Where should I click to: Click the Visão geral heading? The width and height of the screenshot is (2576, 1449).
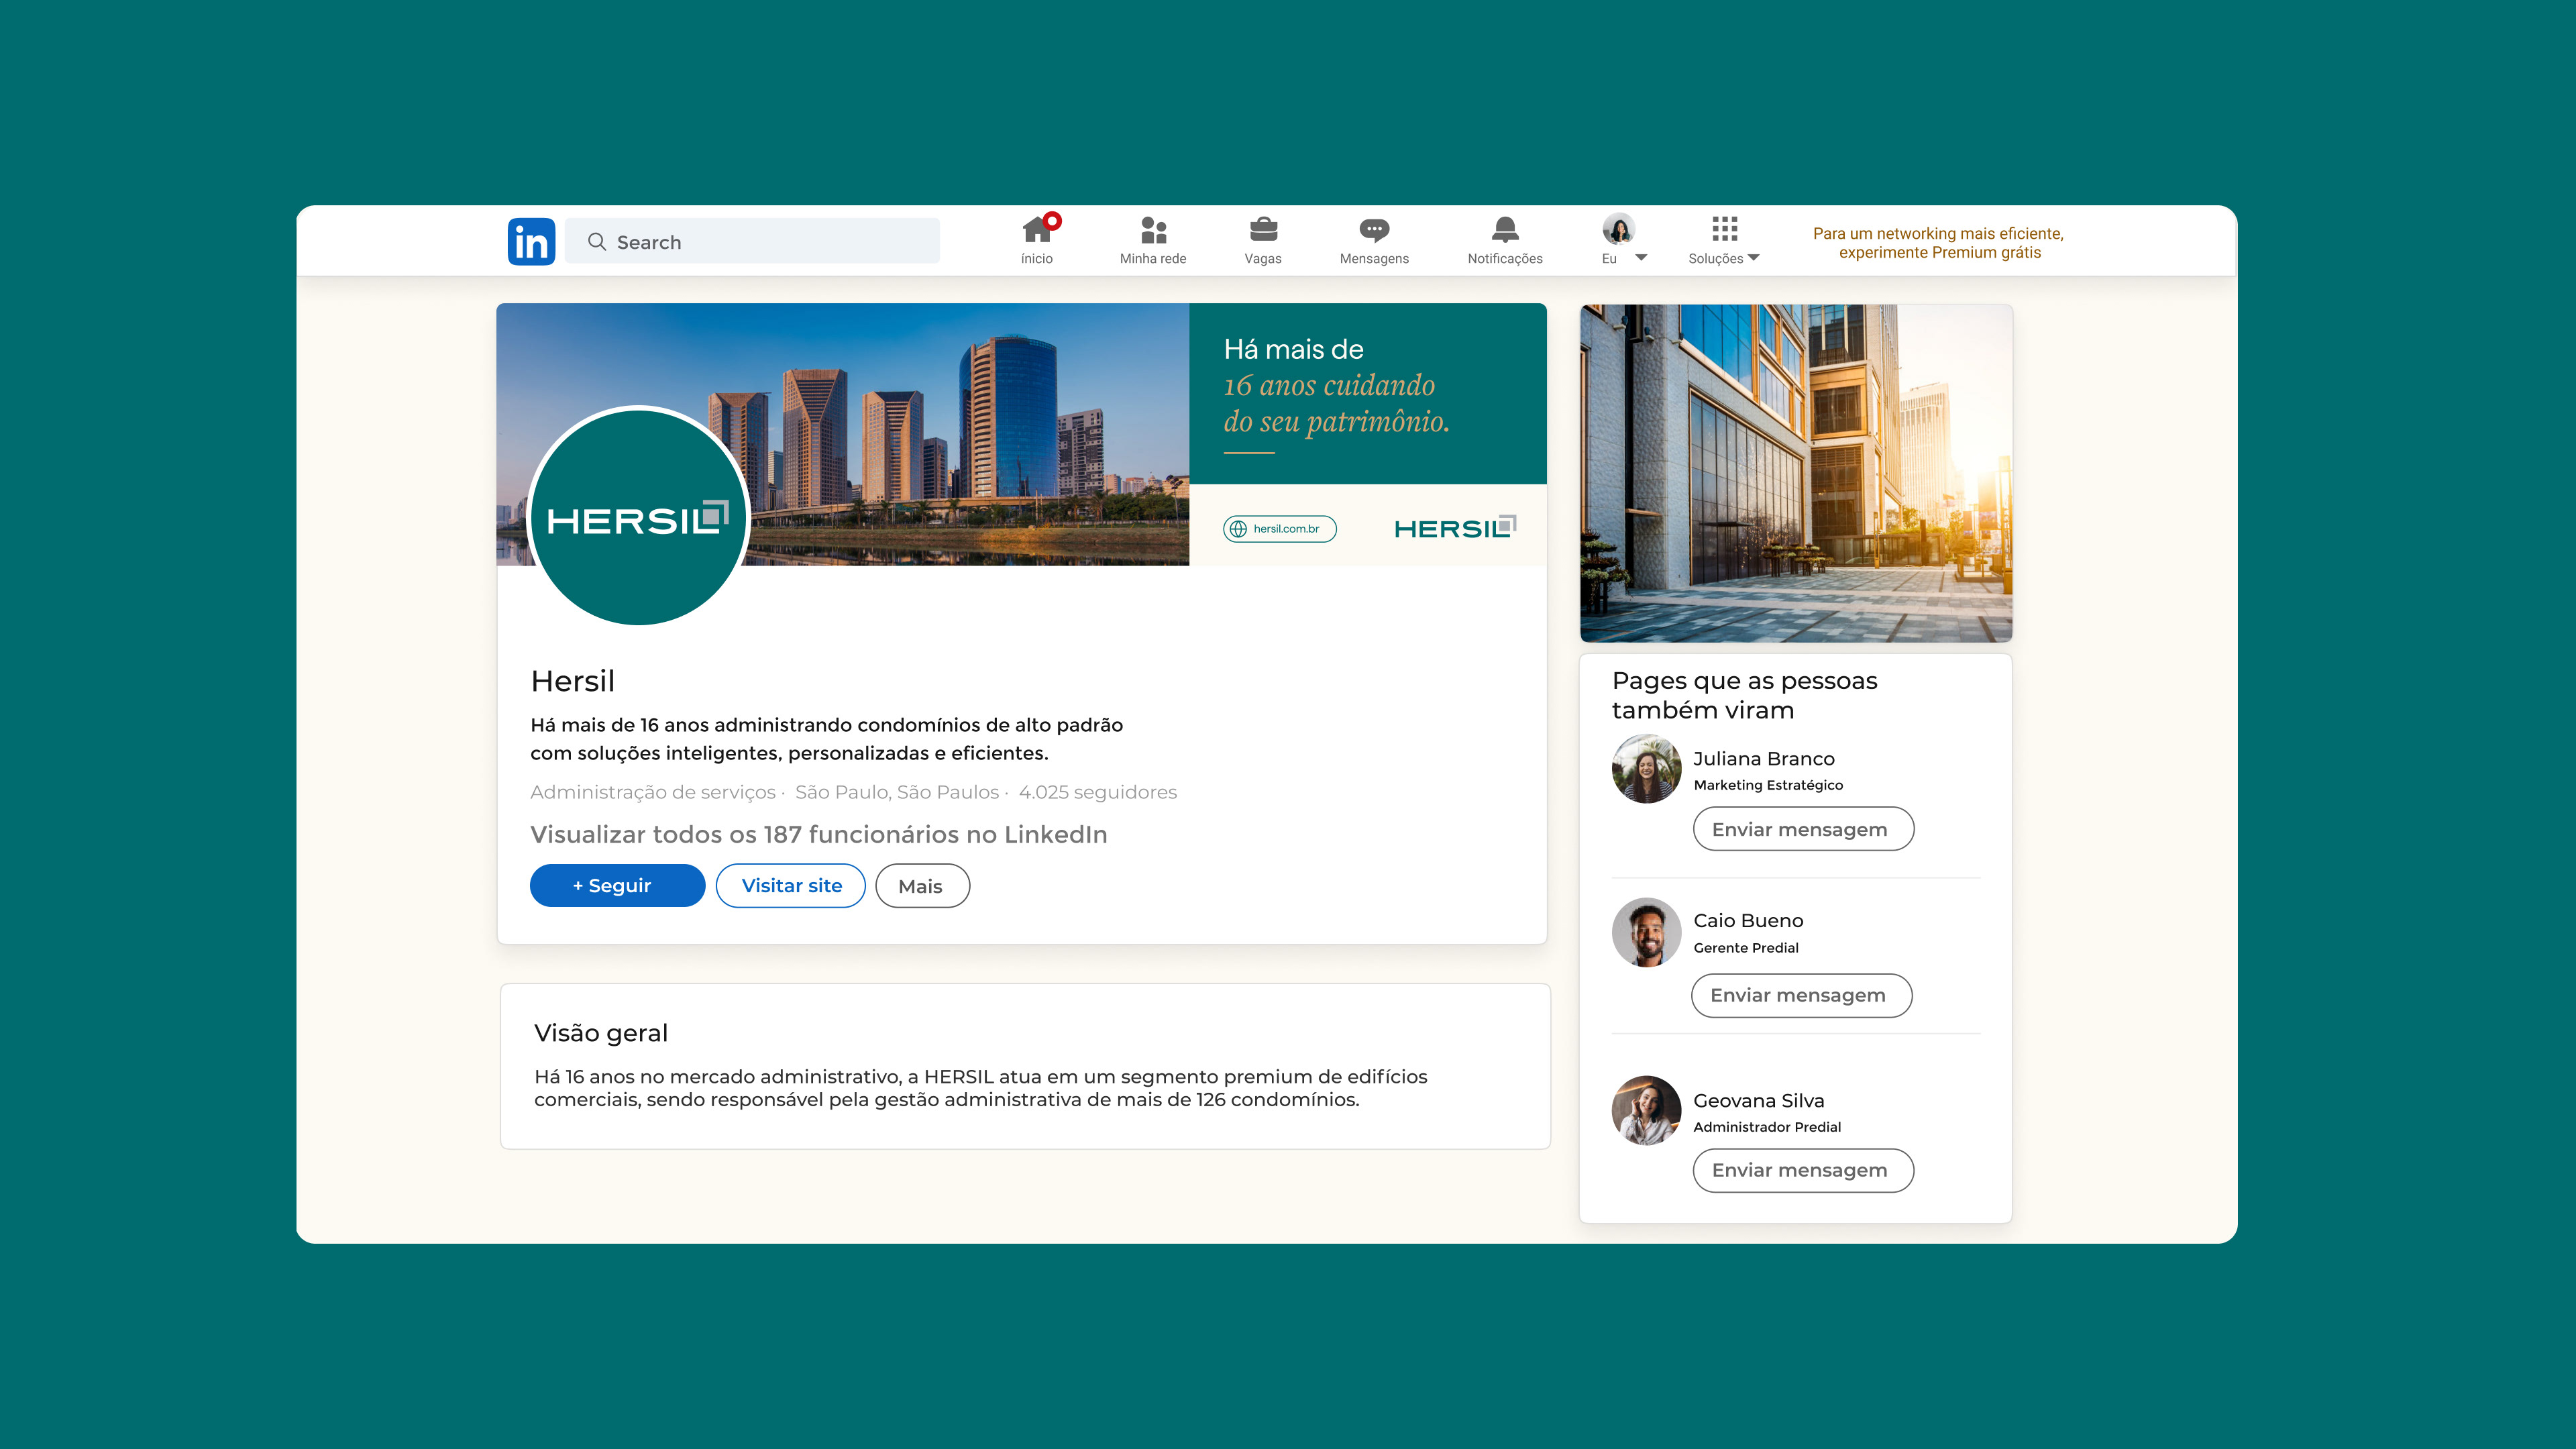click(600, 1033)
